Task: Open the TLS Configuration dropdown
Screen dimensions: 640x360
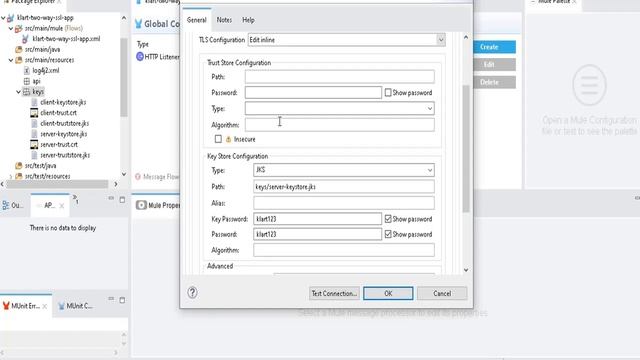Action: coord(441,40)
